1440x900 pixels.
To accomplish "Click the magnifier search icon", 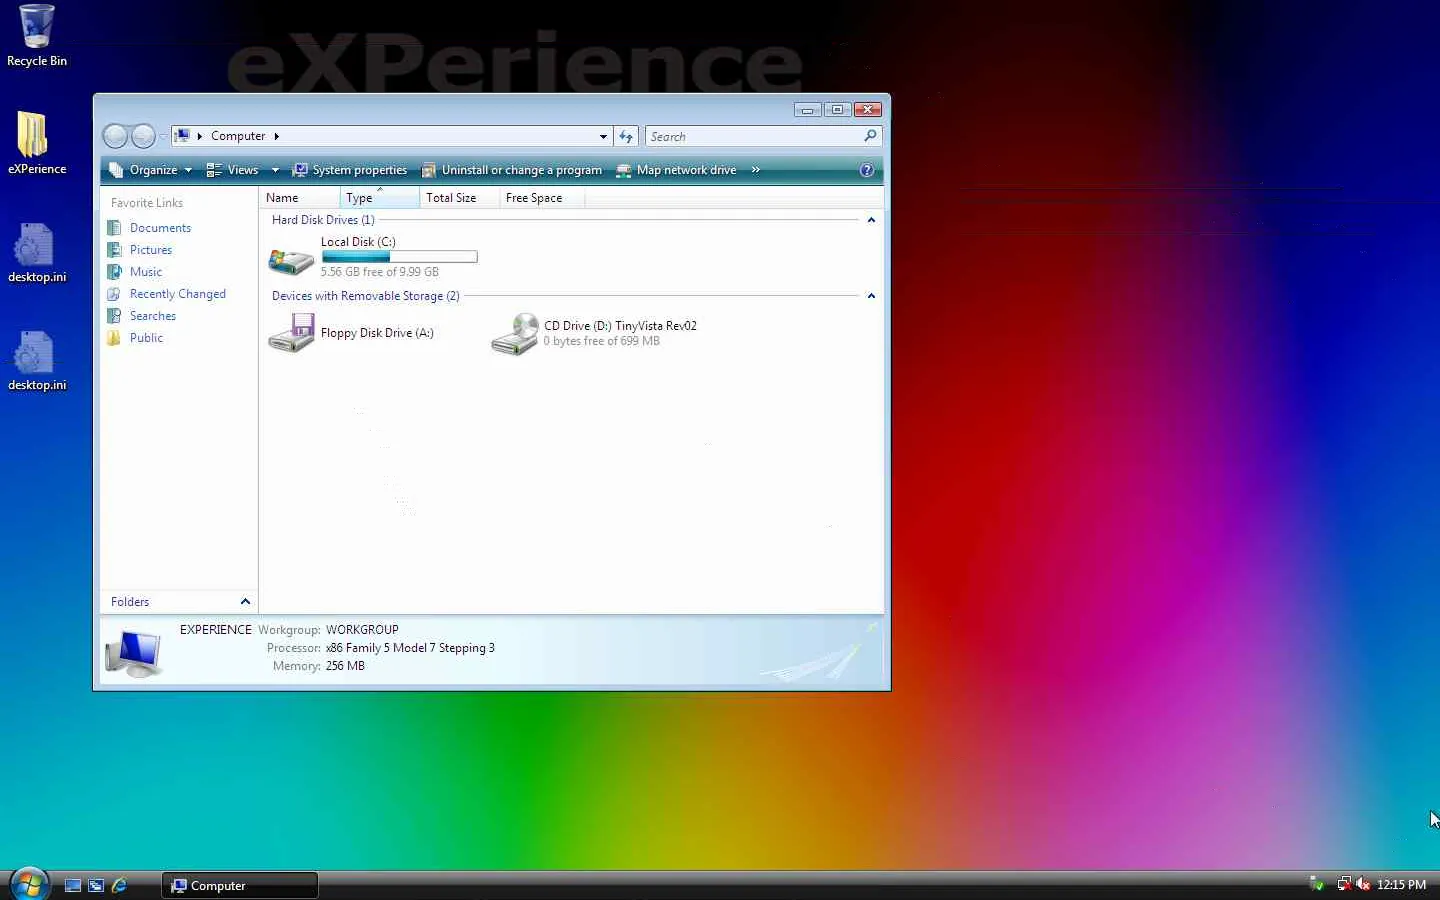I will point(870,136).
